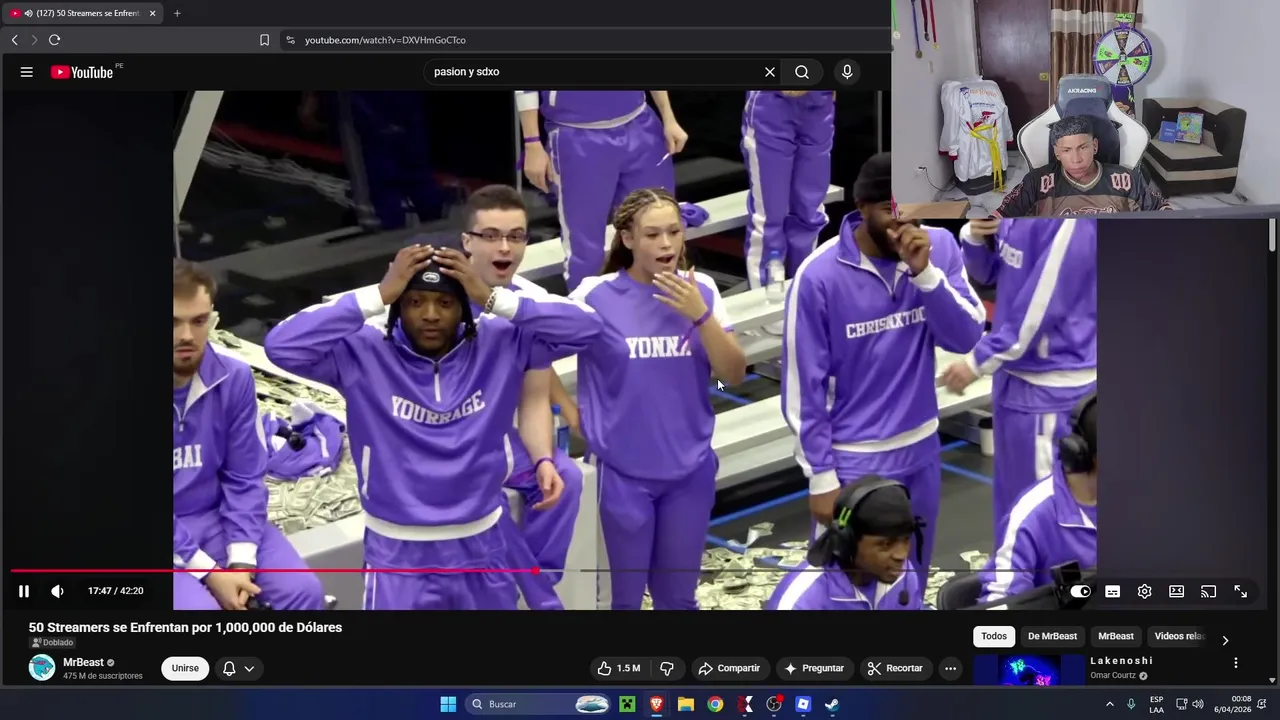1280x720 pixels.
Task: Turn on subtitles with the captions icon
Action: (1112, 591)
